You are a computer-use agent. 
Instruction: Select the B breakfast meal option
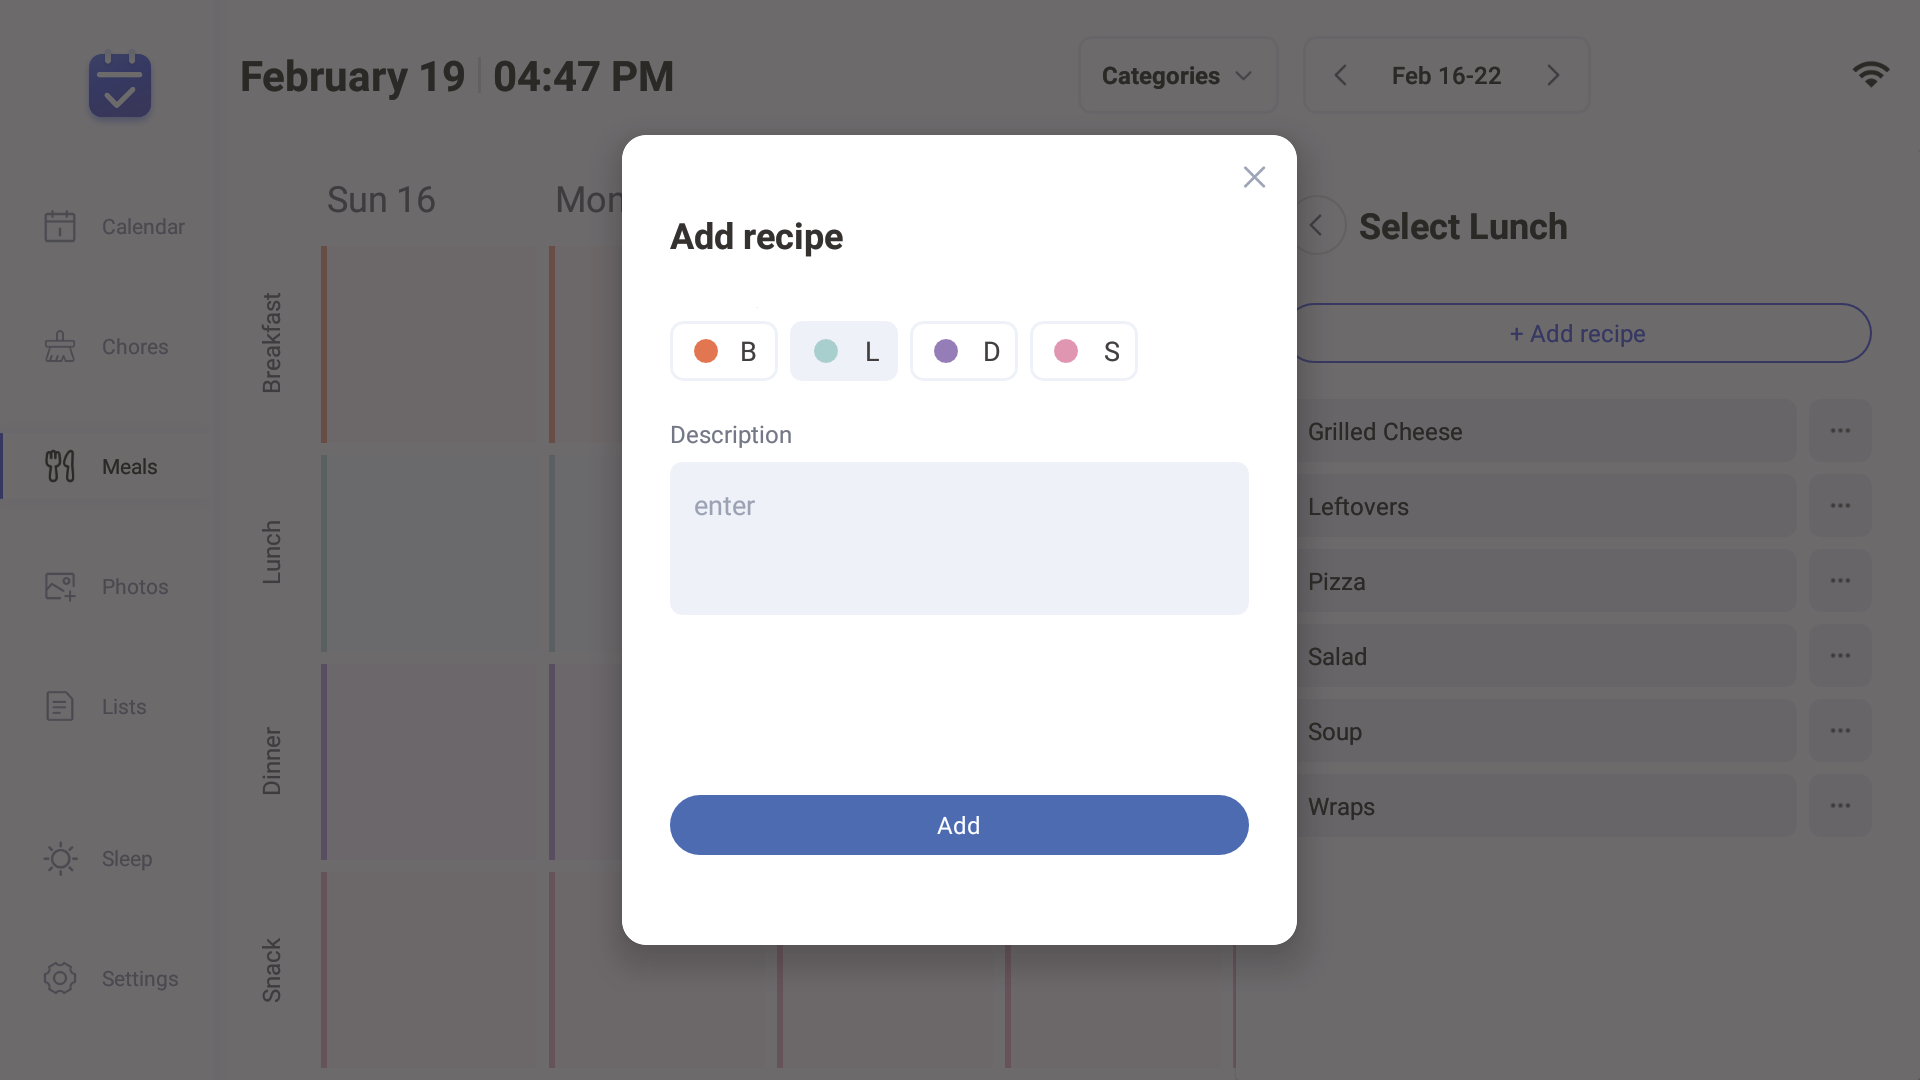coord(724,351)
